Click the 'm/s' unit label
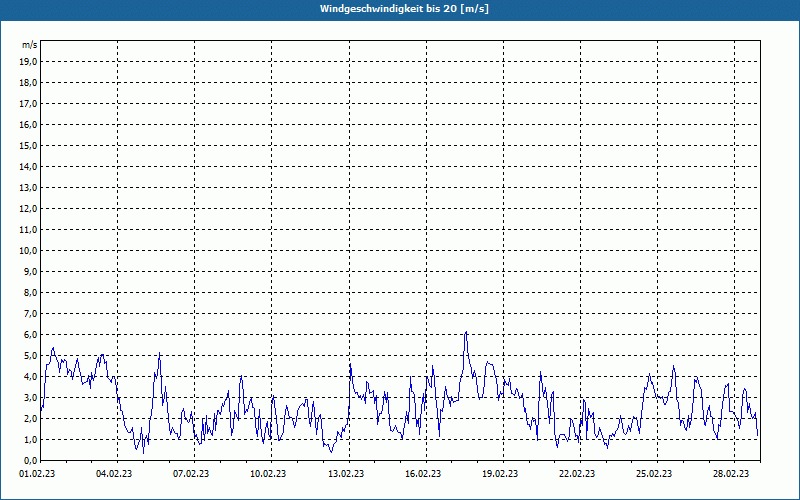 tap(29, 45)
